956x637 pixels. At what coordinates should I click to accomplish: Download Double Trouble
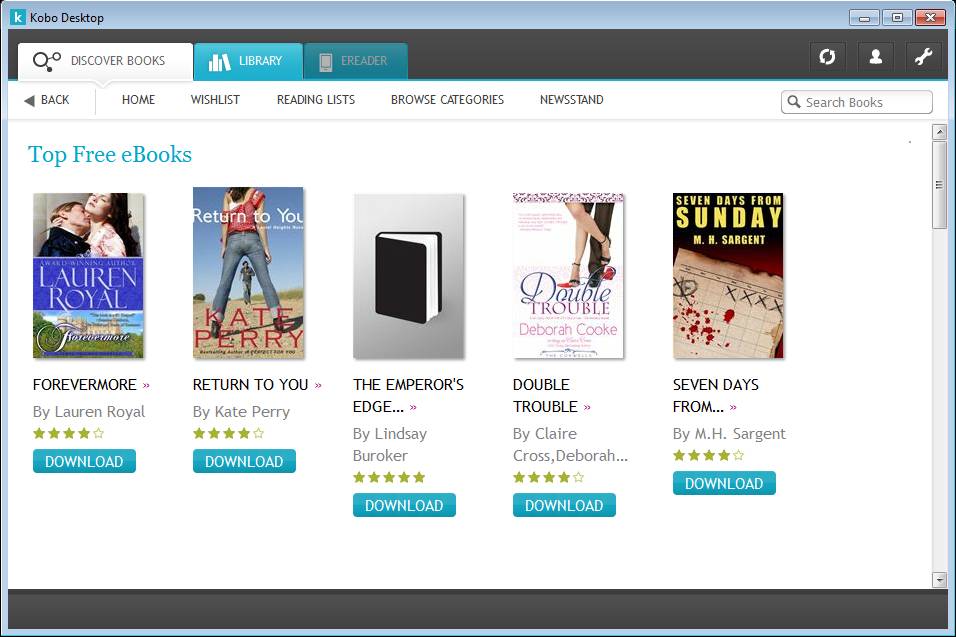point(564,505)
